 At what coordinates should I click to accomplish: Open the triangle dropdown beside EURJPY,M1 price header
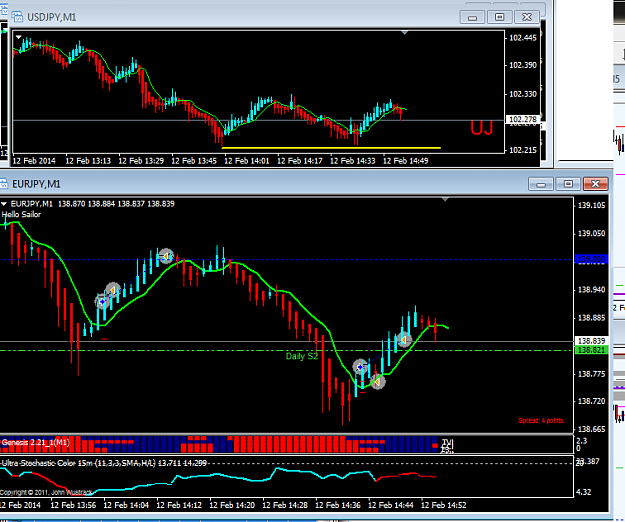(4, 204)
